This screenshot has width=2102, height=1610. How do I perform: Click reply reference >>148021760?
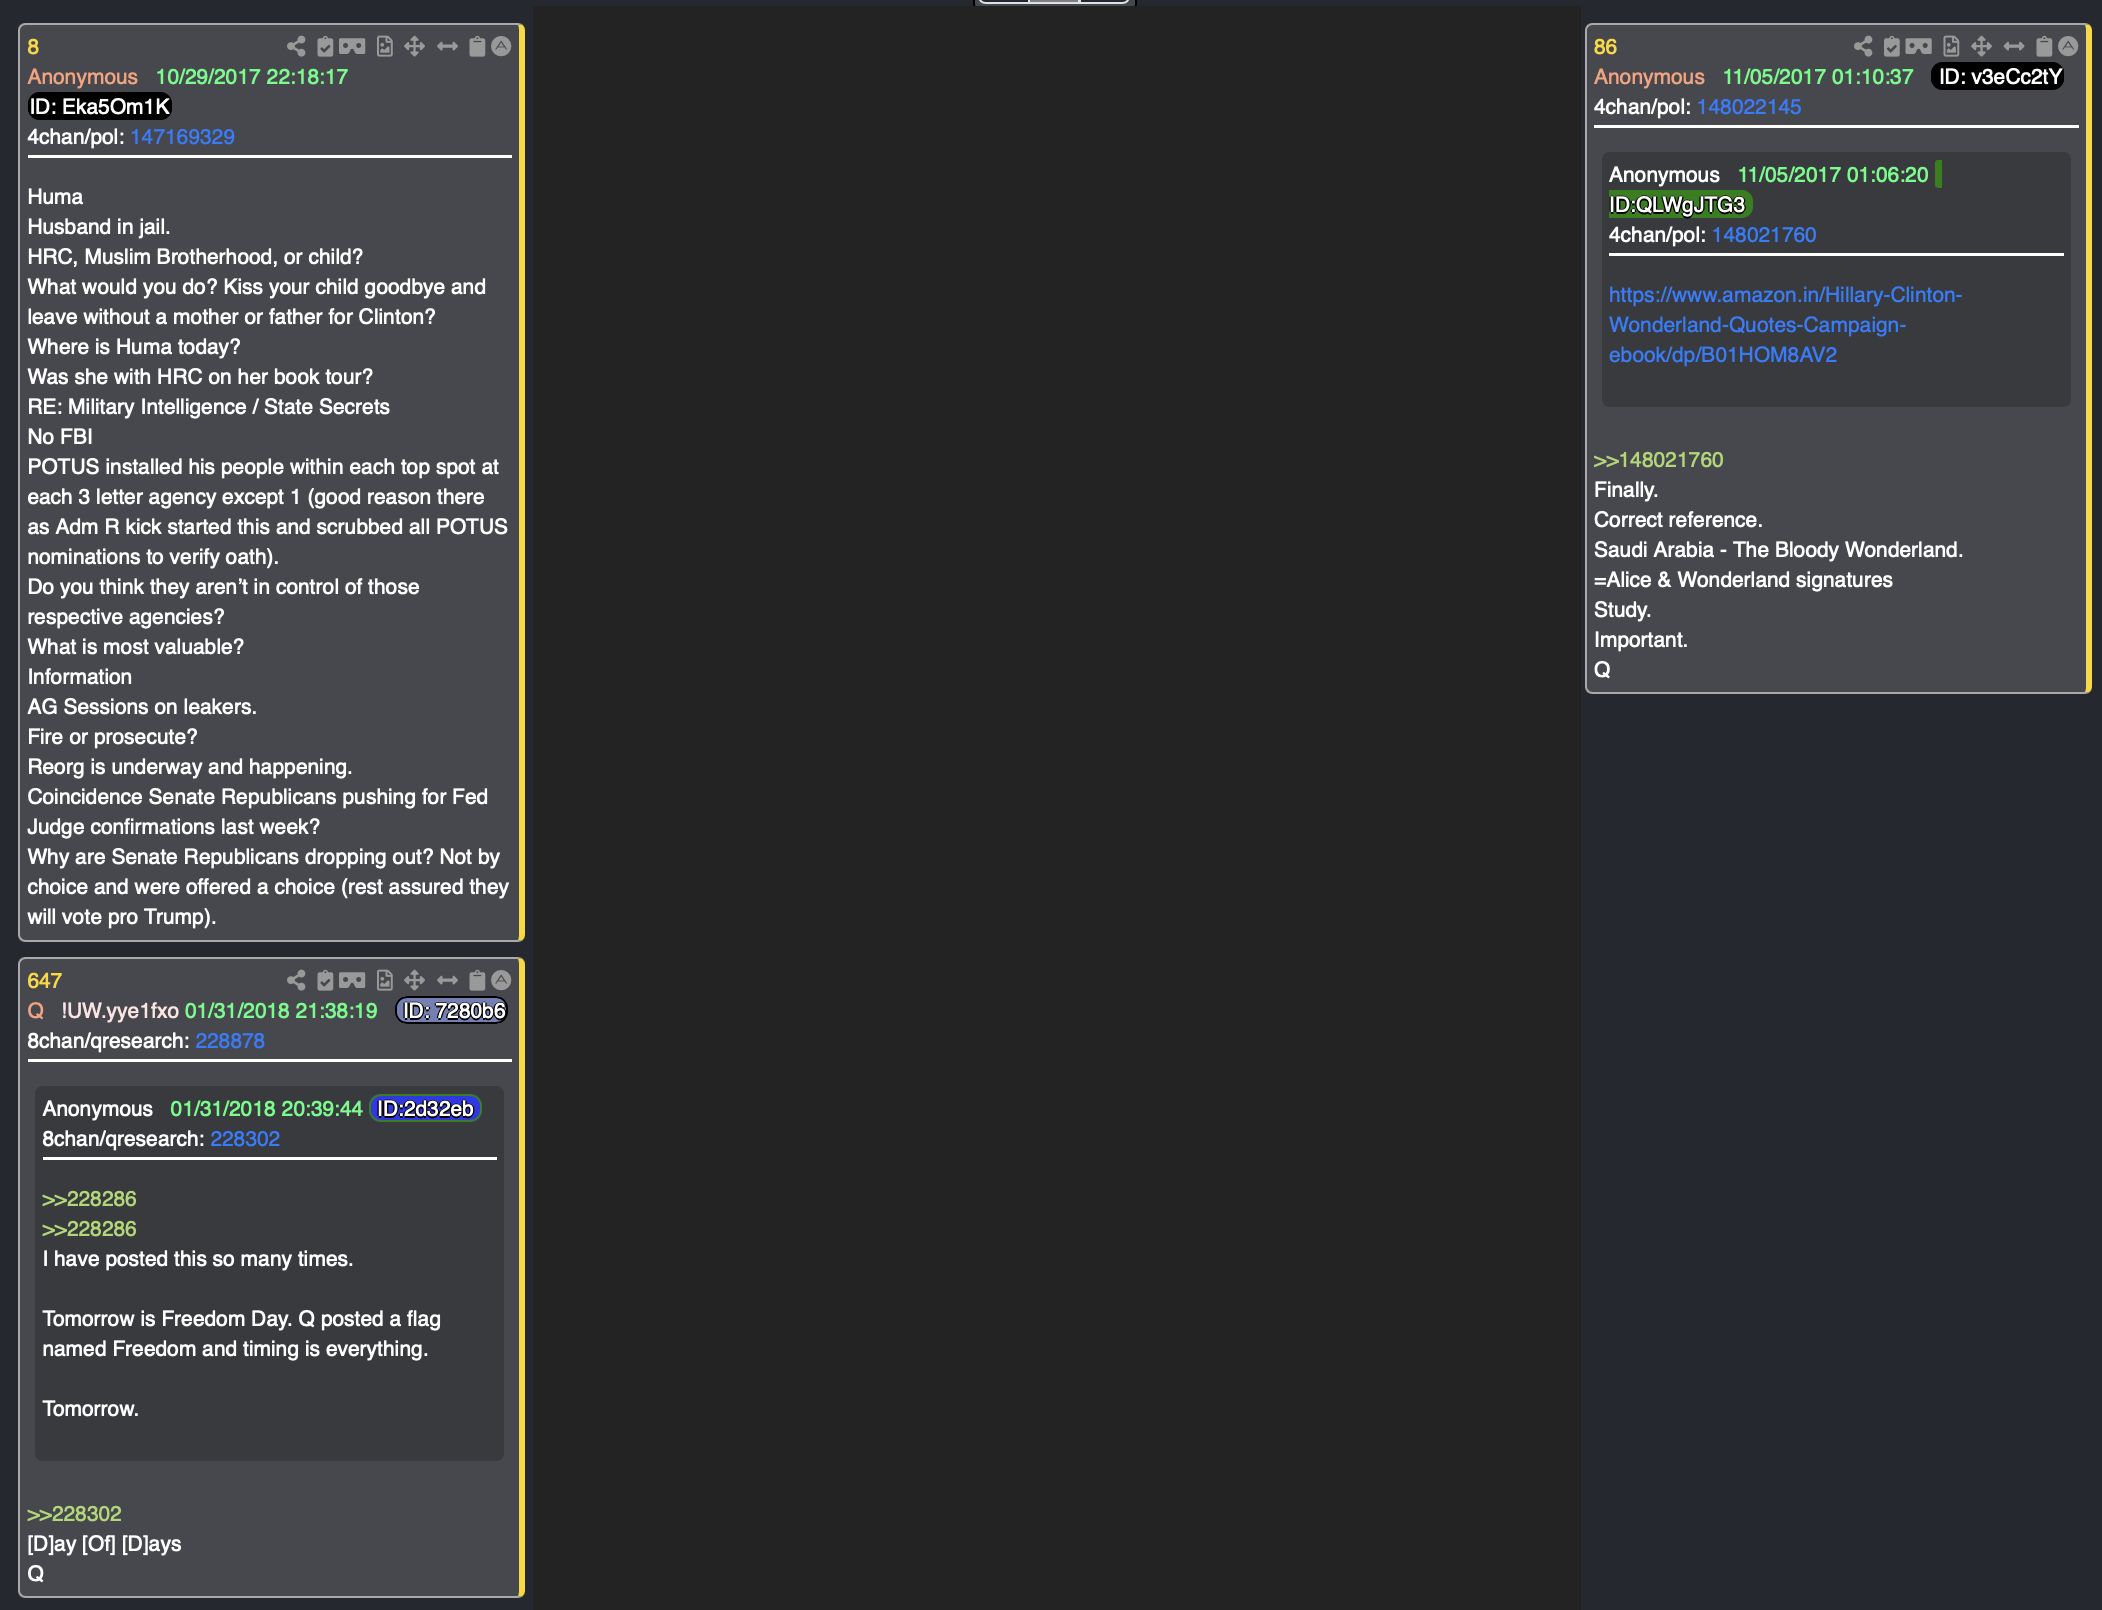(x=1658, y=460)
